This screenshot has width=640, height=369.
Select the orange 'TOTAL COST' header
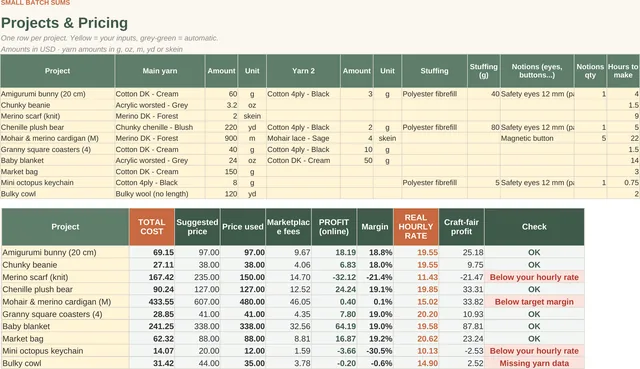(x=152, y=227)
